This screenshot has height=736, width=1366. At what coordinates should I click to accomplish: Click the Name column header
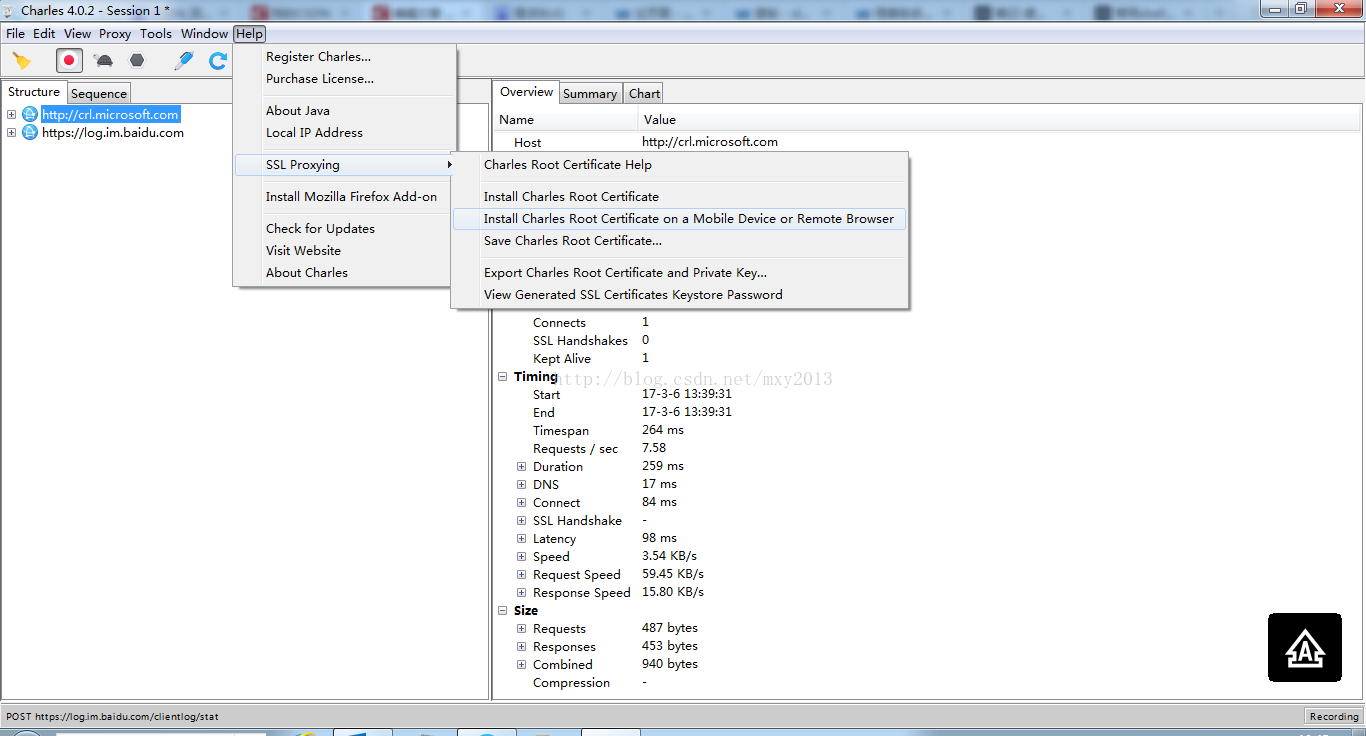point(567,120)
